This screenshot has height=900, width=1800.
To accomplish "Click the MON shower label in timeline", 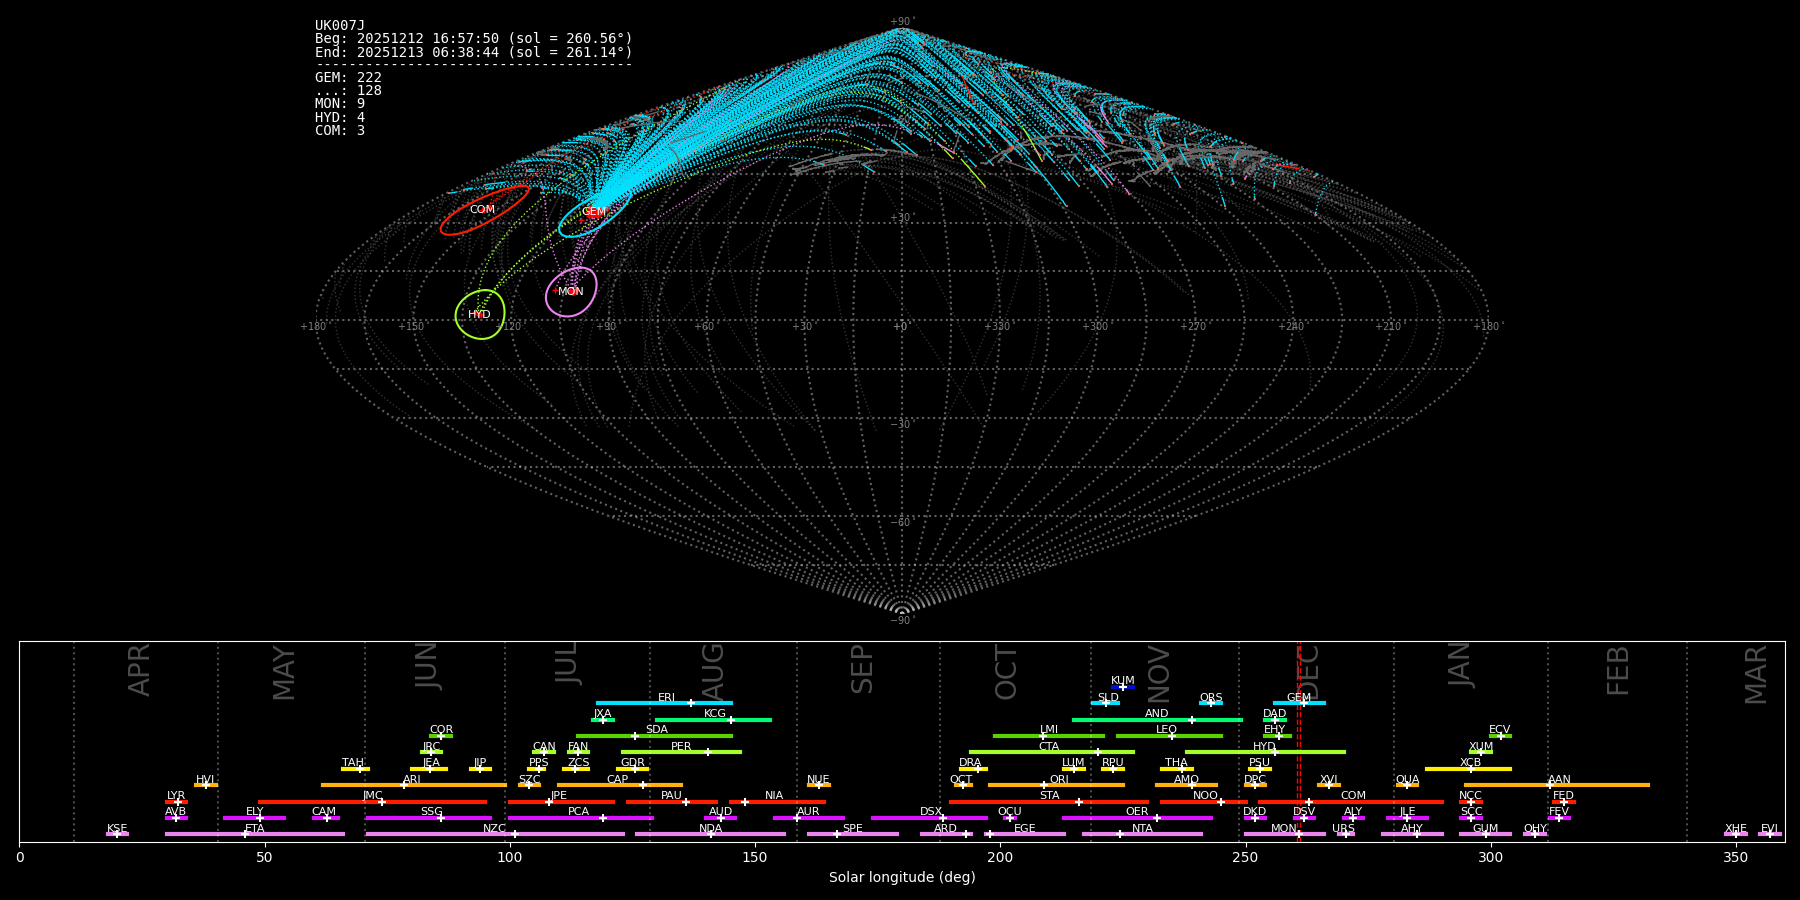I will click(1284, 829).
